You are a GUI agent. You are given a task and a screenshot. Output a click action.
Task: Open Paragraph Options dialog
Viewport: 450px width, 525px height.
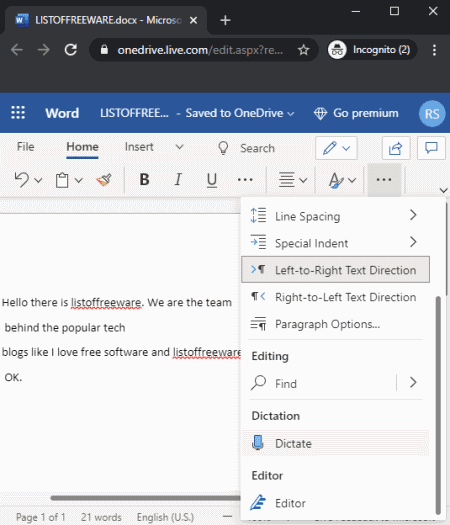pyautogui.click(x=335, y=324)
